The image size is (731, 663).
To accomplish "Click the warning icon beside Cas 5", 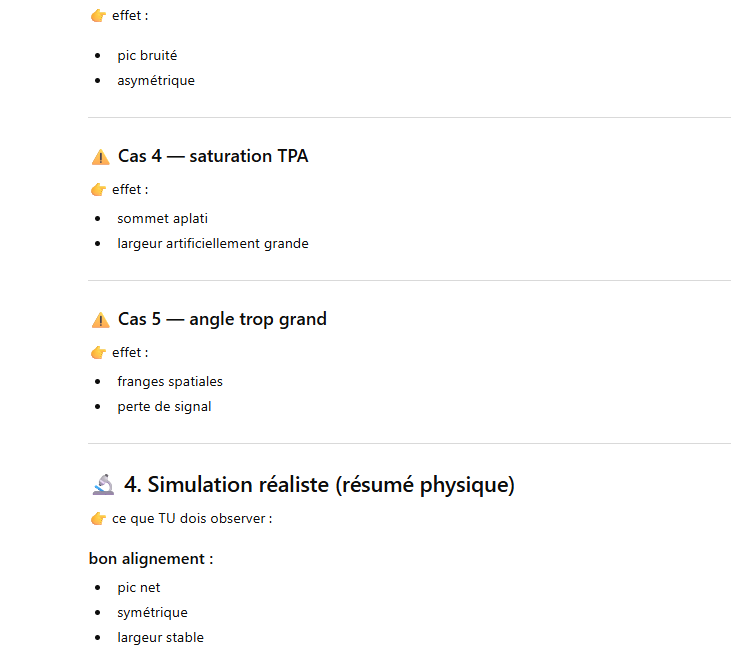I will pos(100,320).
